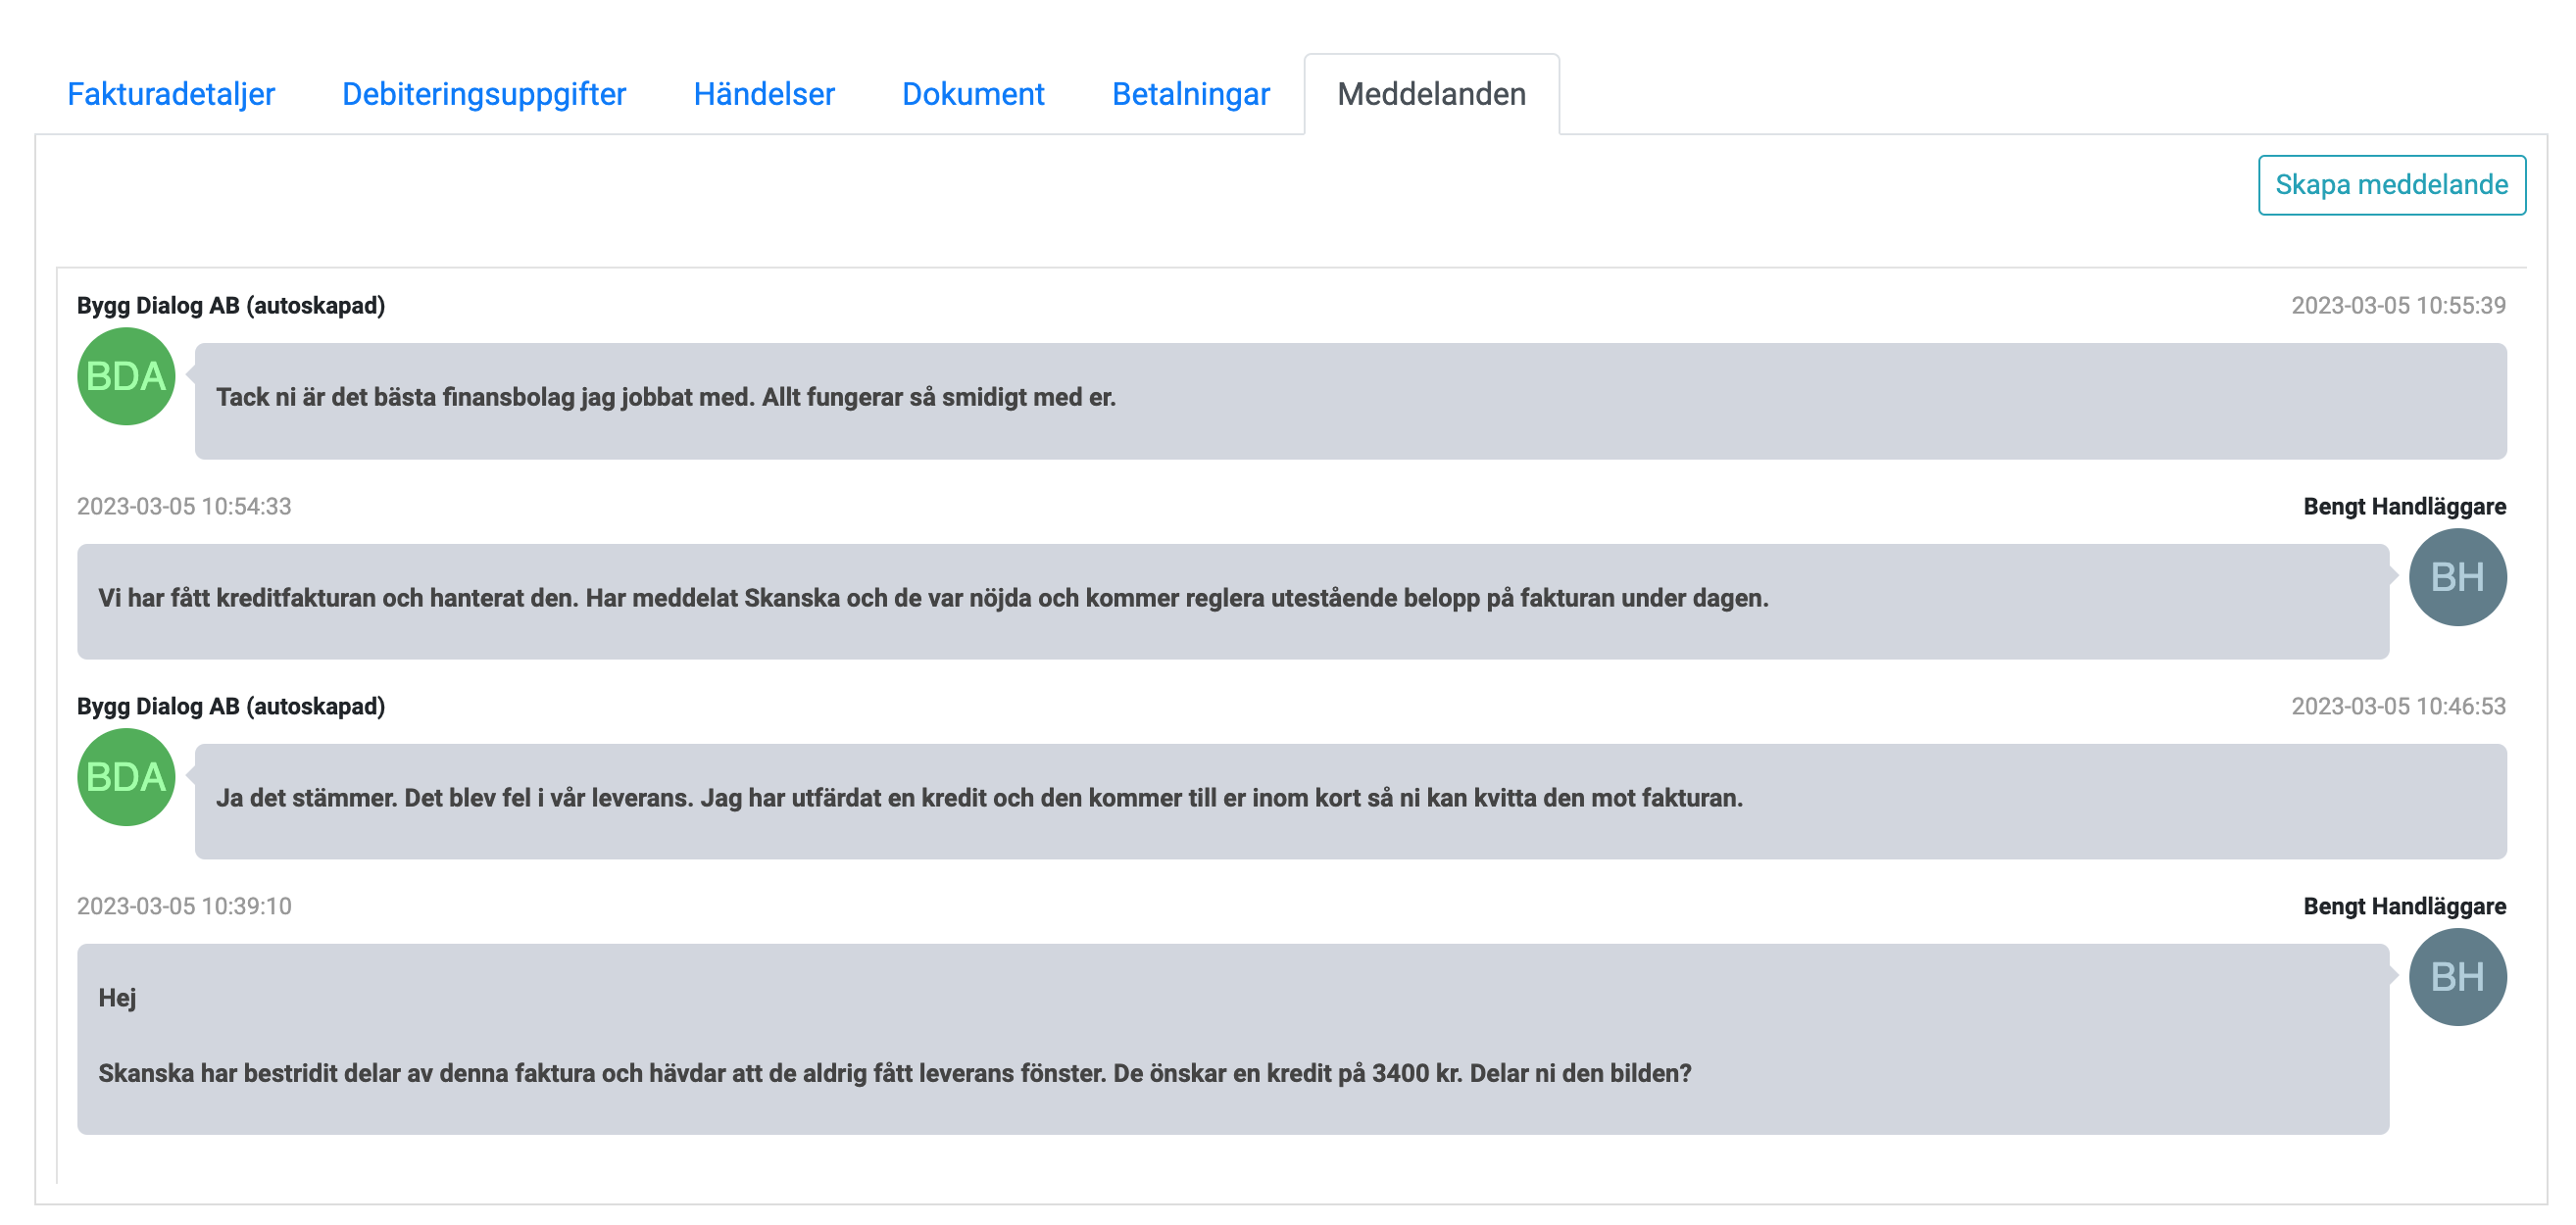Click the BH avatar beside the kreditfaktura reply
The height and width of the screenshot is (1225, 2576).
(x=2456, y=577)
